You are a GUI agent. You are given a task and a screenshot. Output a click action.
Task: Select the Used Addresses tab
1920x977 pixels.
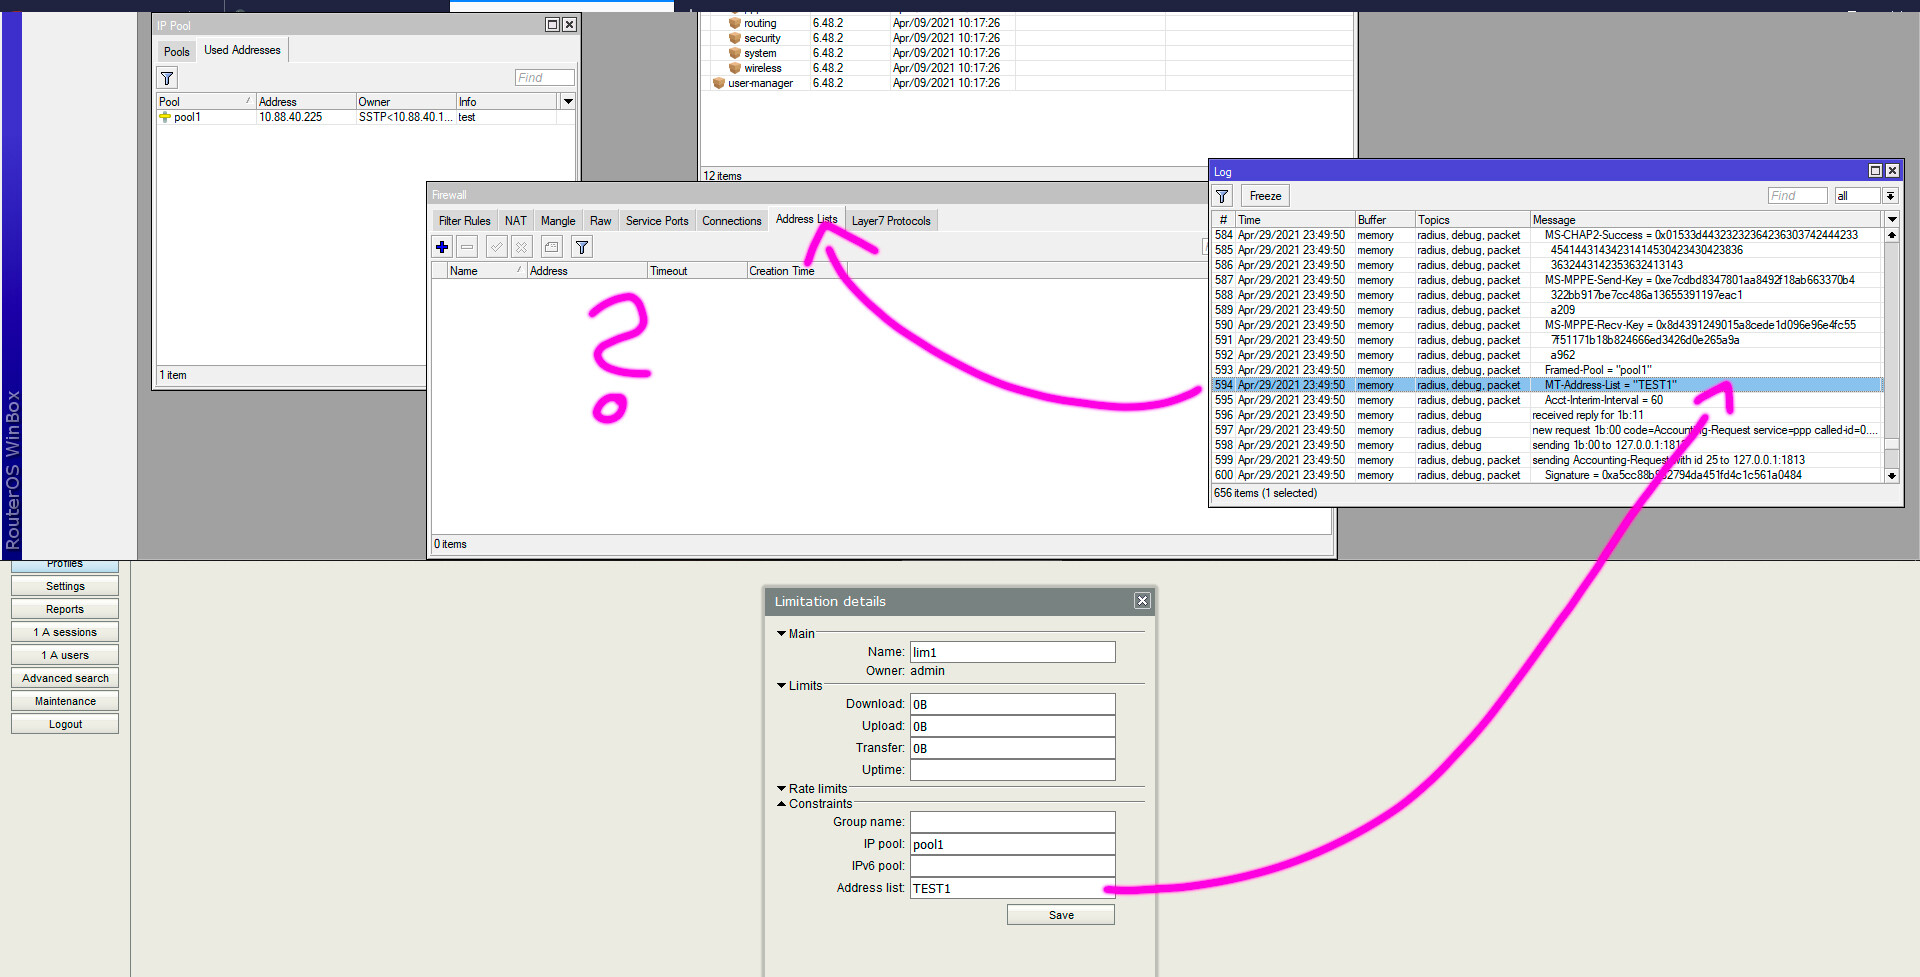[243, 50]
